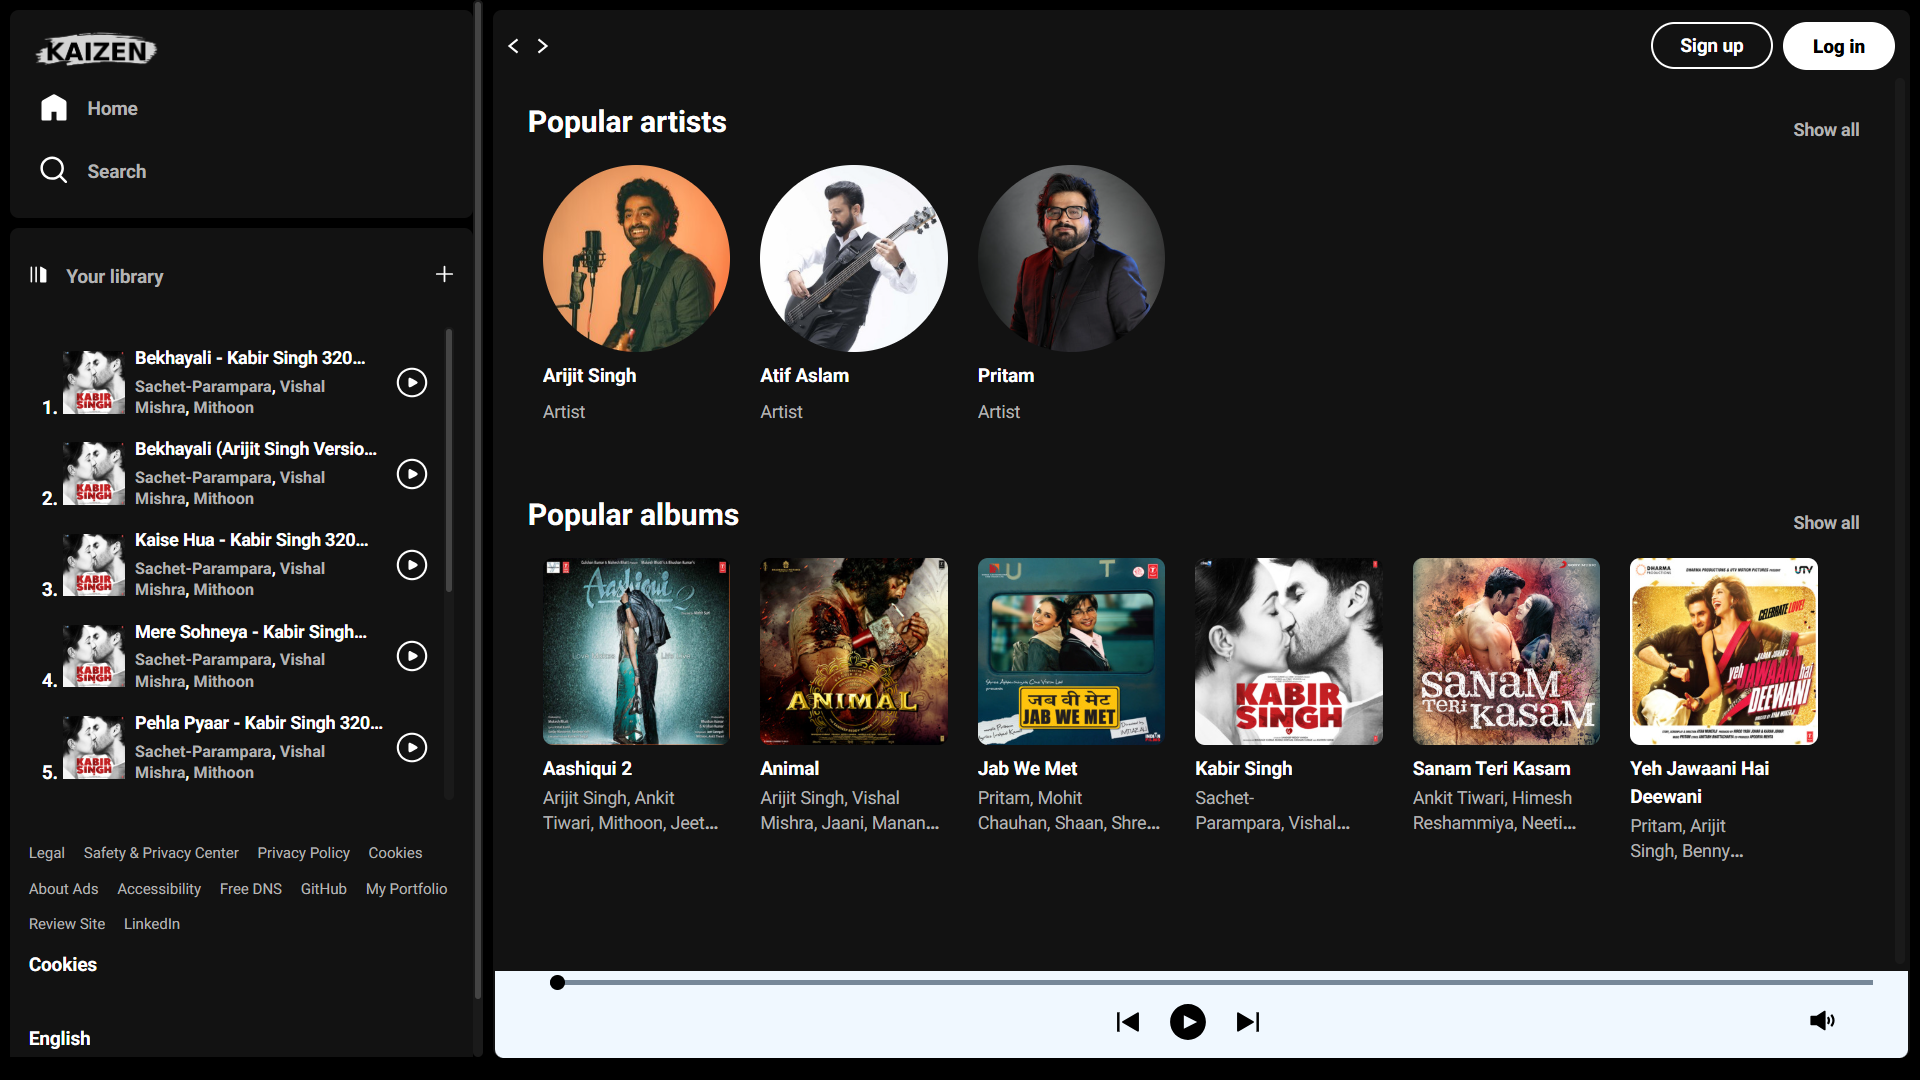Open Safety & Privacy Center link

click(161, 853)
